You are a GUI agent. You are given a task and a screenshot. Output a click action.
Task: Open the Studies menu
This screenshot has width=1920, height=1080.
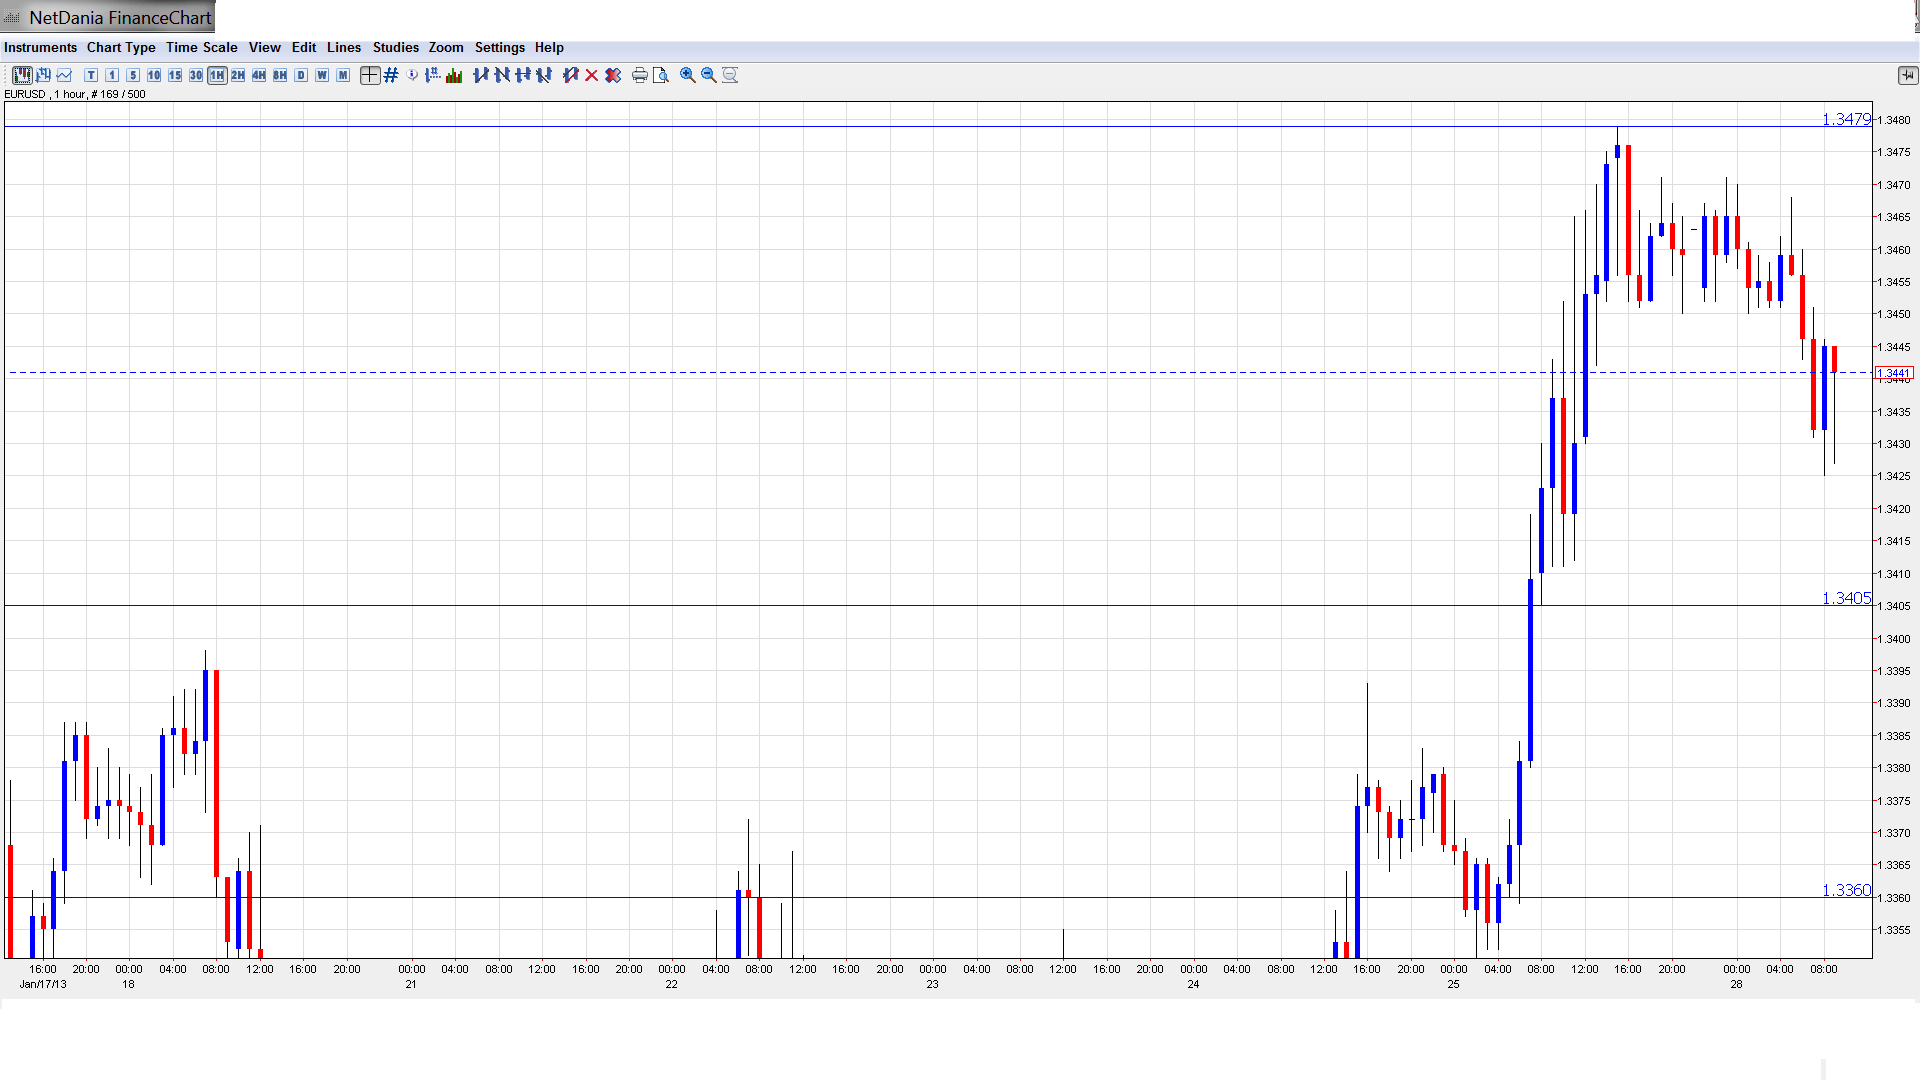395,47
